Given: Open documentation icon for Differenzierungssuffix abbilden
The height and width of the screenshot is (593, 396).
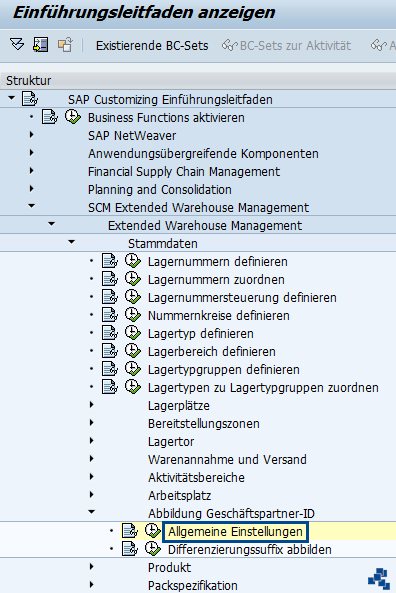Looking at the screenshot, I should (x=129, y=549).
